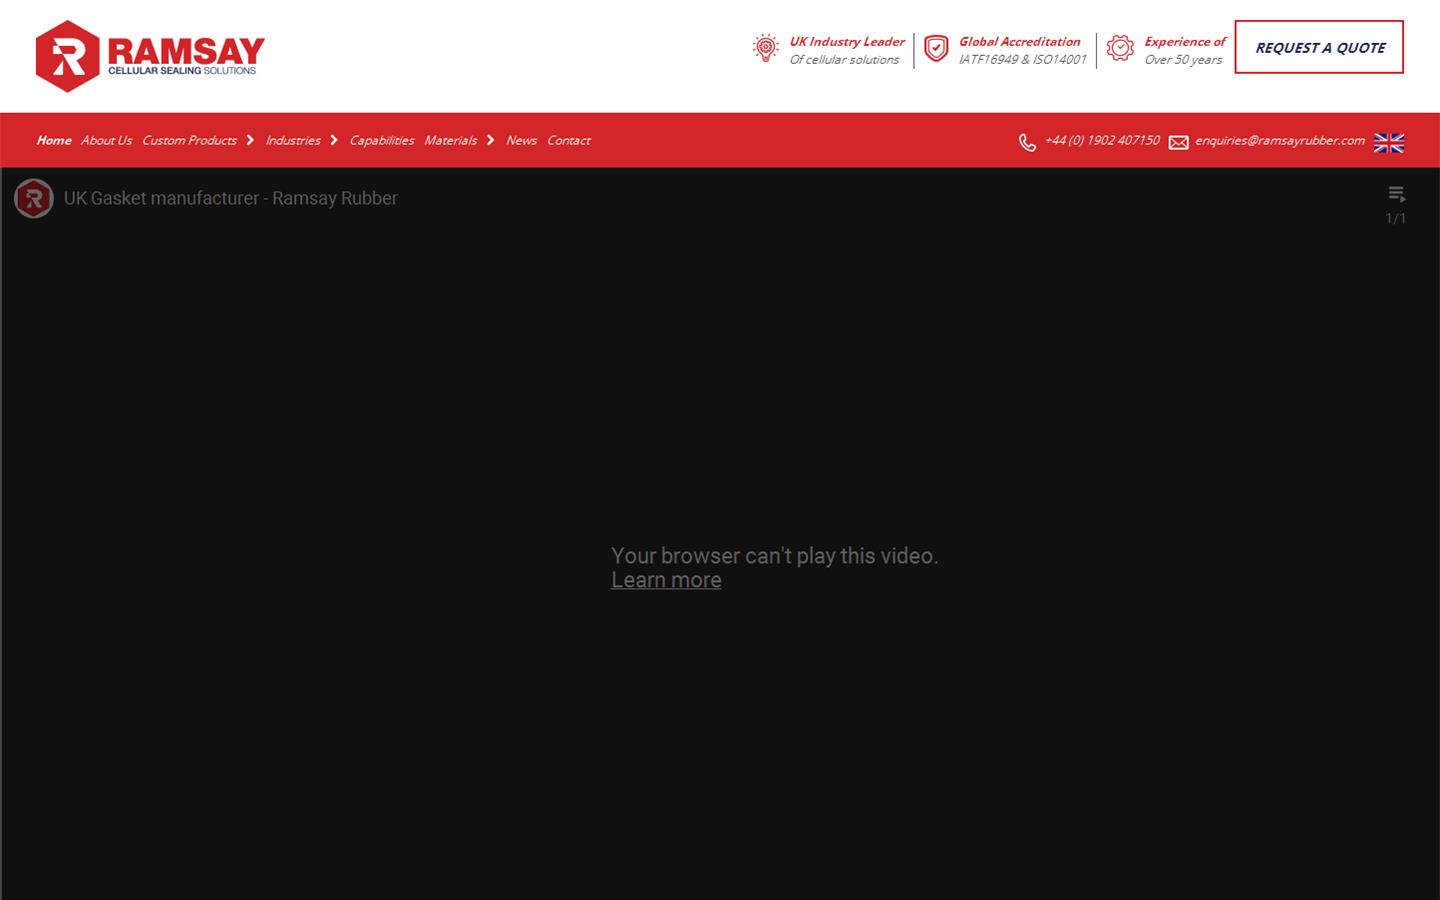Viewport: 1440px width, 900px height.
Task: Select the UK flag language icon
Action: 1388,142
